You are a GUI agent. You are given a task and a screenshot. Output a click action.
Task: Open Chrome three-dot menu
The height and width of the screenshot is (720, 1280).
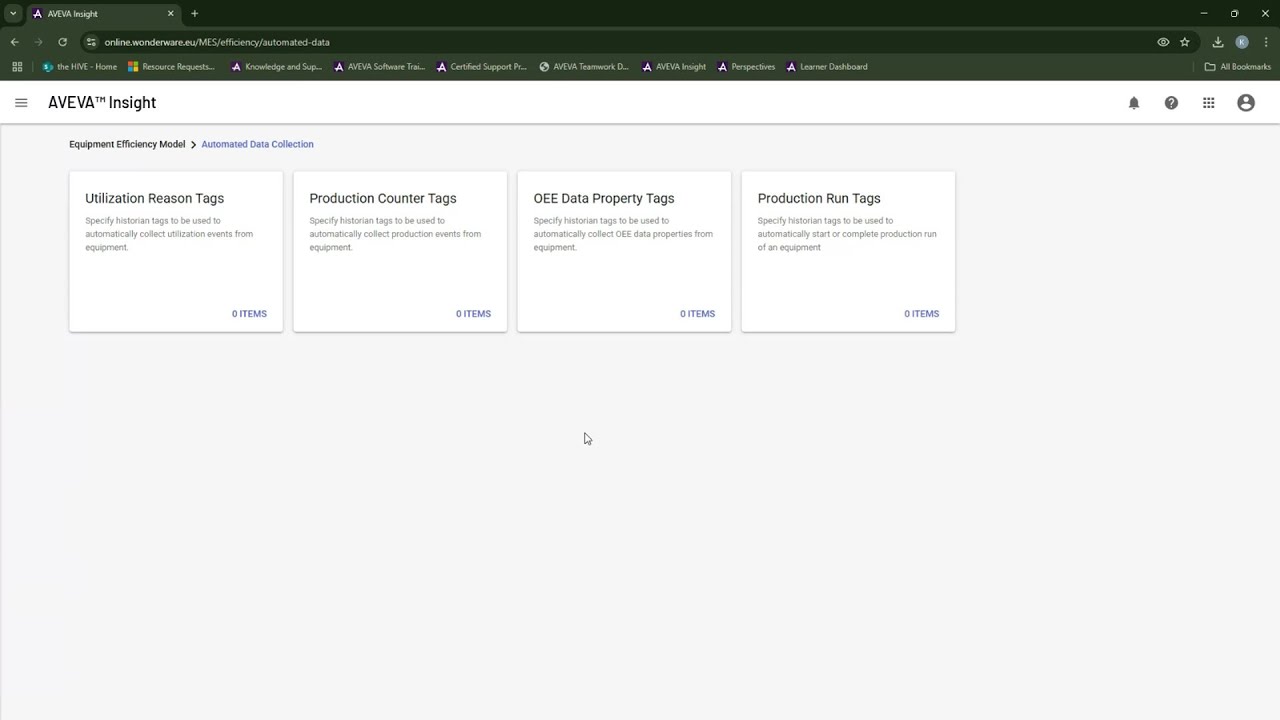[x=1266, y=42]
